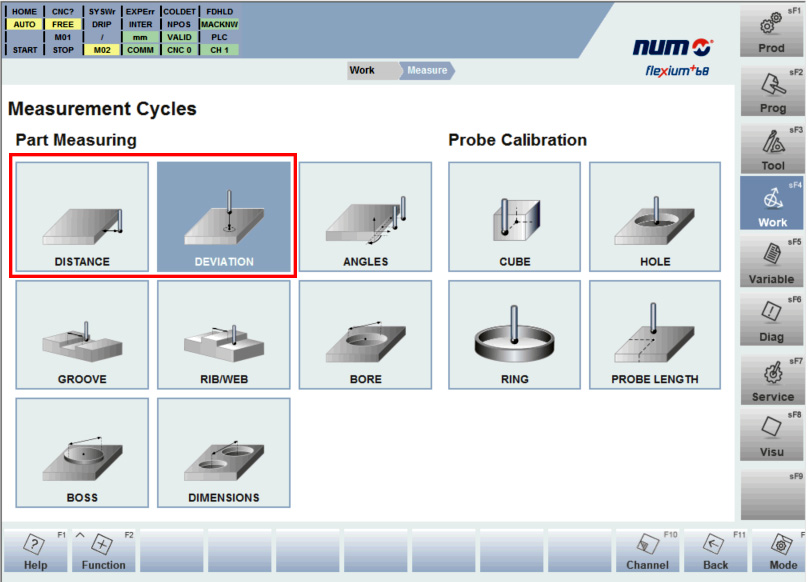
Task: Open the Channel selection softkey
Action: click(x=647, y=550)
